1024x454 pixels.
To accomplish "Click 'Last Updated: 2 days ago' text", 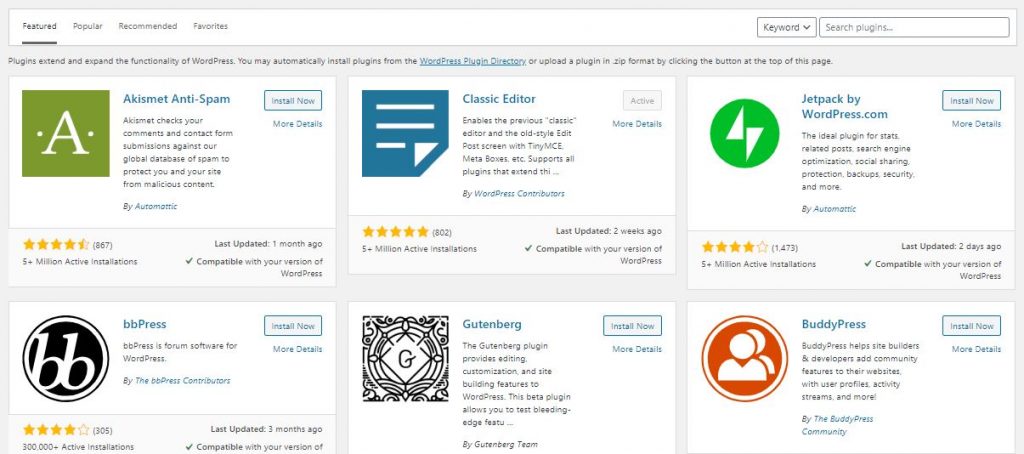I will pos(951,246).
